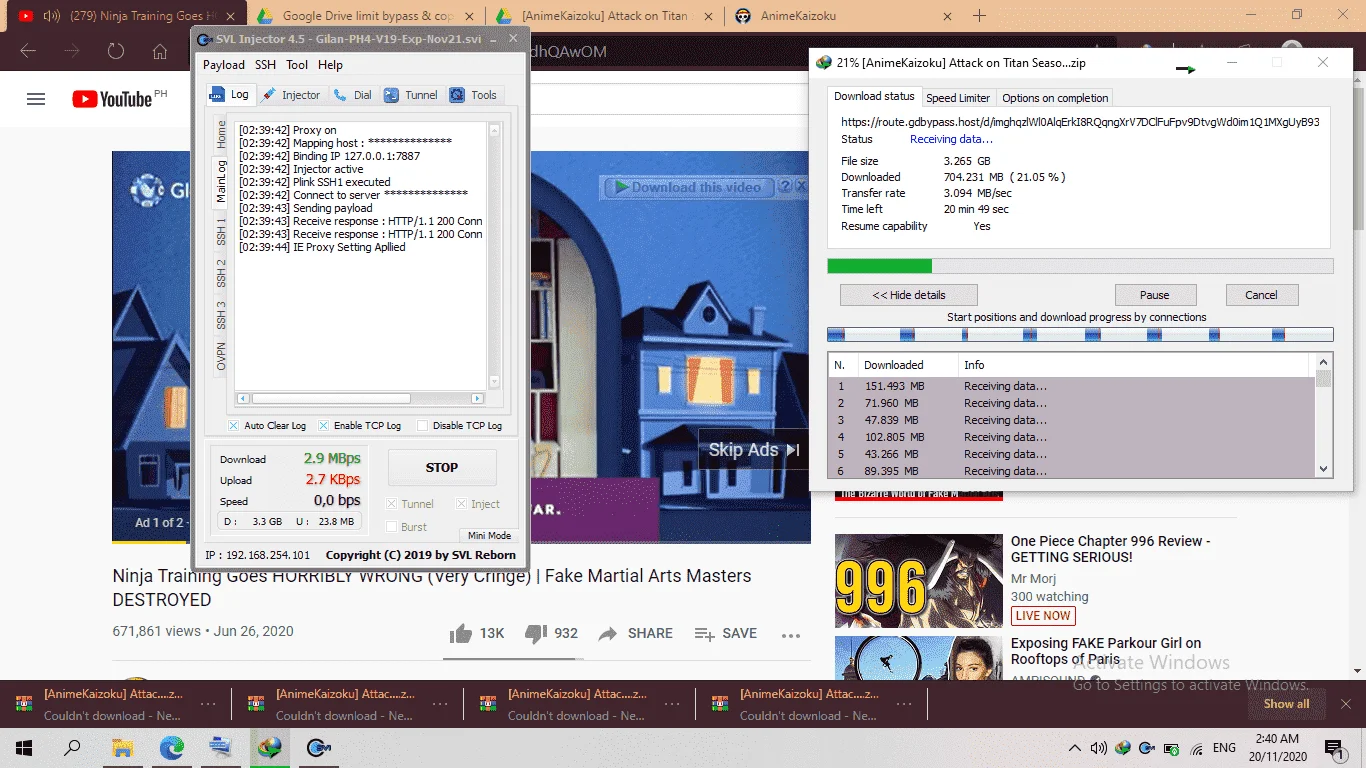Close the browser downloads bar
The width and height of the screenshot is (1366, 768).
click(x=1346, y=704)
